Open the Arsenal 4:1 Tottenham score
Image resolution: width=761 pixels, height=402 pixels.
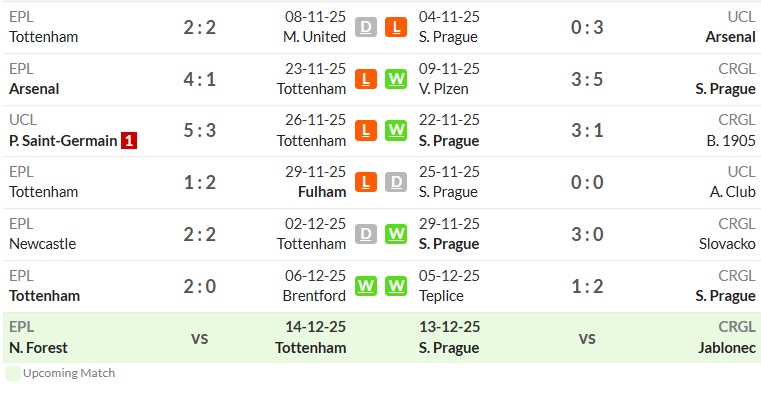pyautogui.click(x=199, y=79)
